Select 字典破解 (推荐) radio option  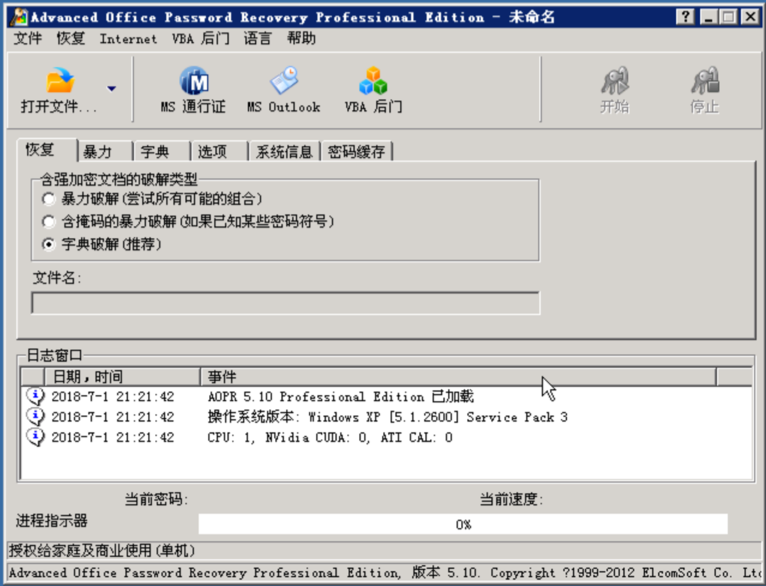pos(48,244)
